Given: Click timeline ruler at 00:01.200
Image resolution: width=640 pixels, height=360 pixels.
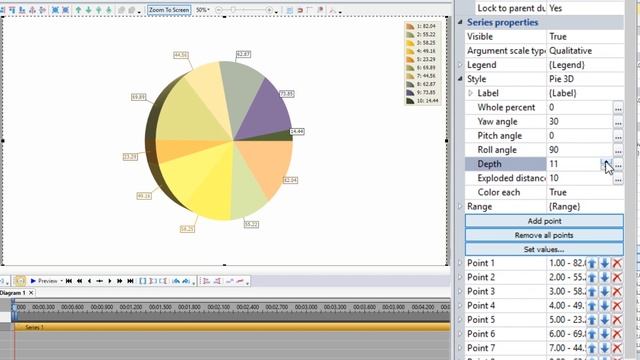Looking at the screenshot, I should tap(131, 307).
